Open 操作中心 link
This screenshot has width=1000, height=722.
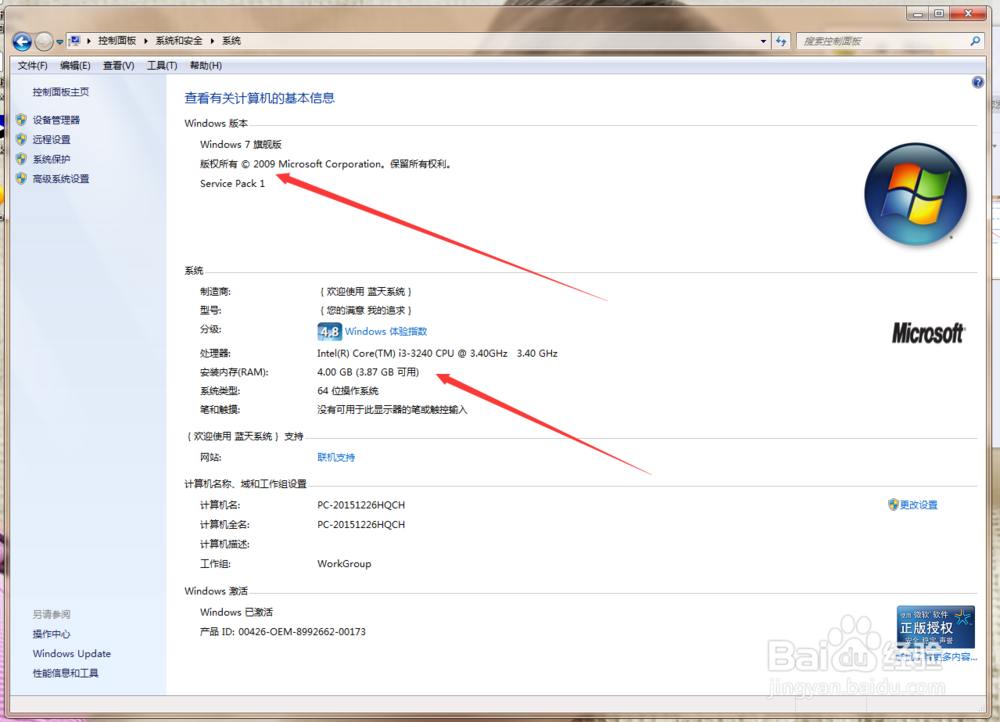(x=52, y=634)
